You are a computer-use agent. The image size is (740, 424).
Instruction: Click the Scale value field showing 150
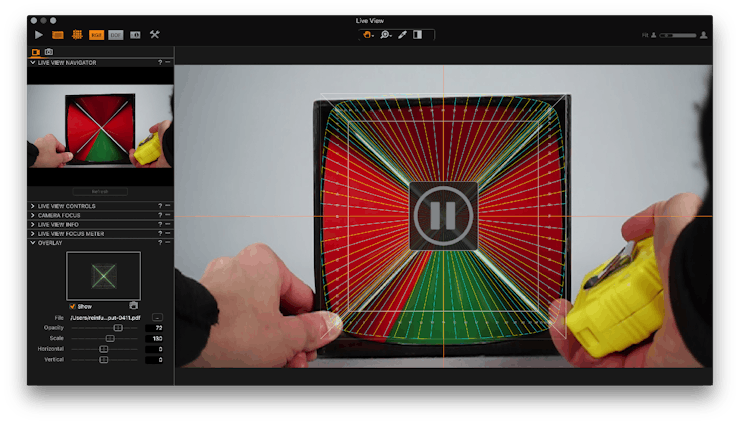(x=154, y=338)
